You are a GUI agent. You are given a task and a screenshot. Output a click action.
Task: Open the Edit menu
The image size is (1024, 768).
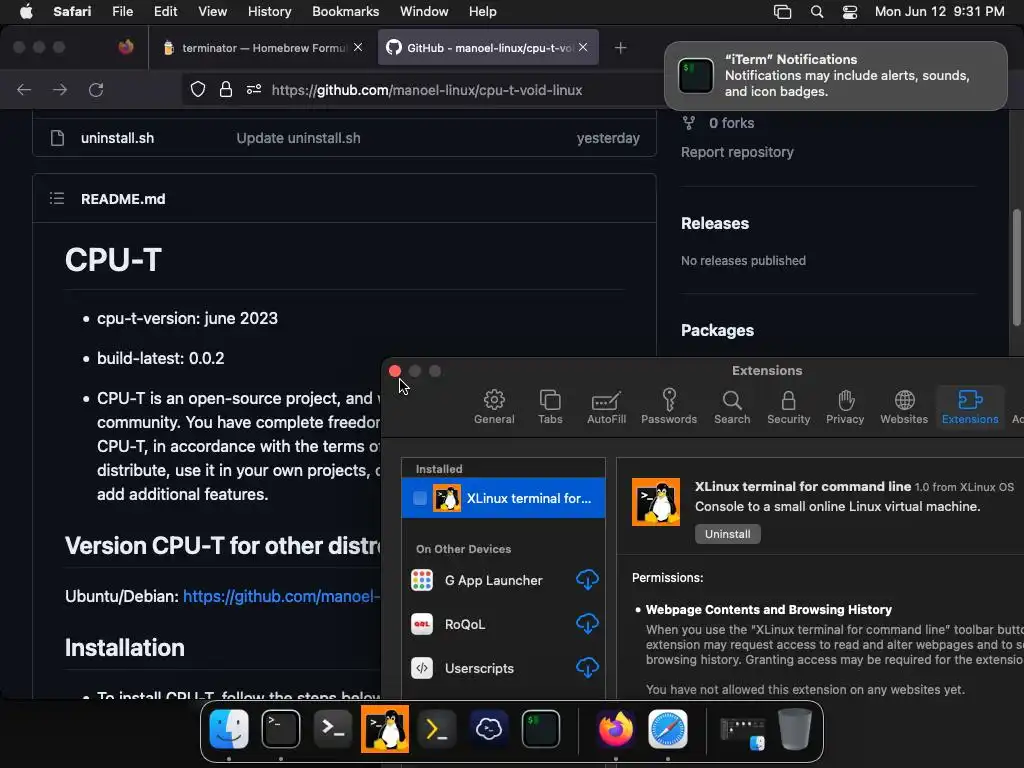pyautogui.click(x=165, y=11)
